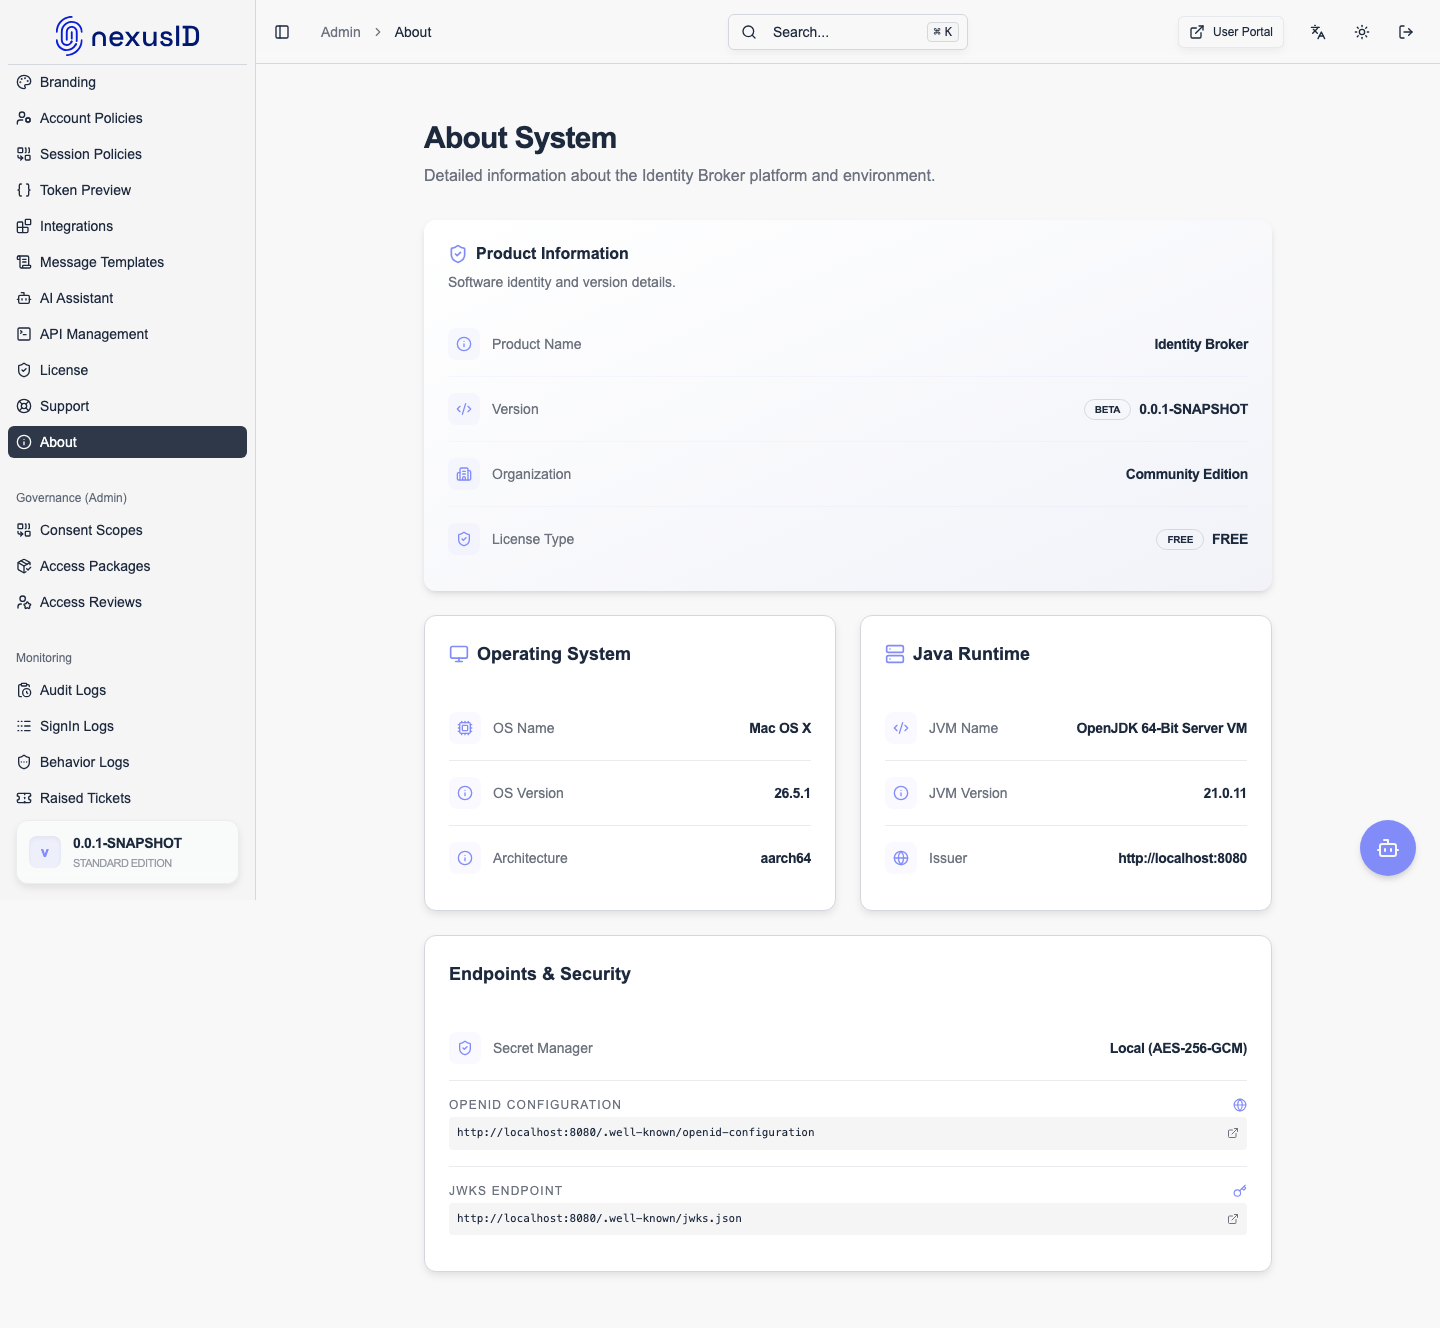Screen dimensions: 1440x1328
Task: Go to Session Policies page
Action: pos(127,154)
